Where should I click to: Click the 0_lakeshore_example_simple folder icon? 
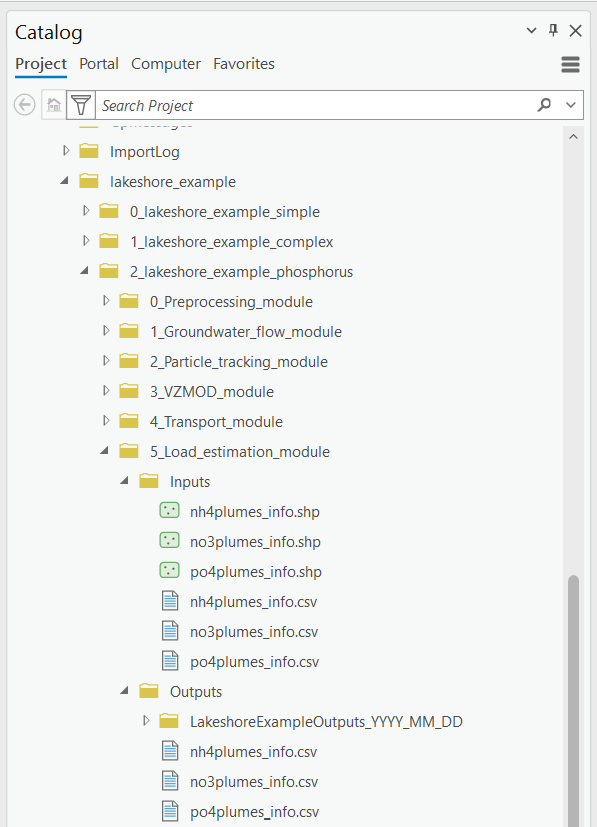(x=109, y=211)
